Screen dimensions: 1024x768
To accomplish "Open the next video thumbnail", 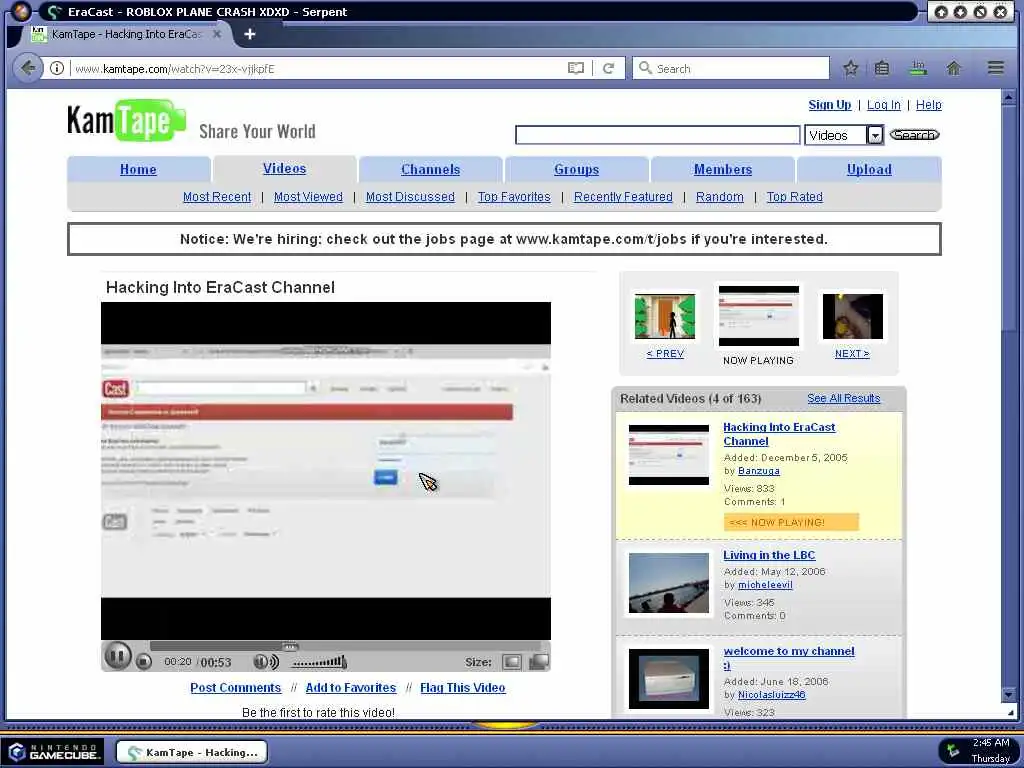I will 852,317.
